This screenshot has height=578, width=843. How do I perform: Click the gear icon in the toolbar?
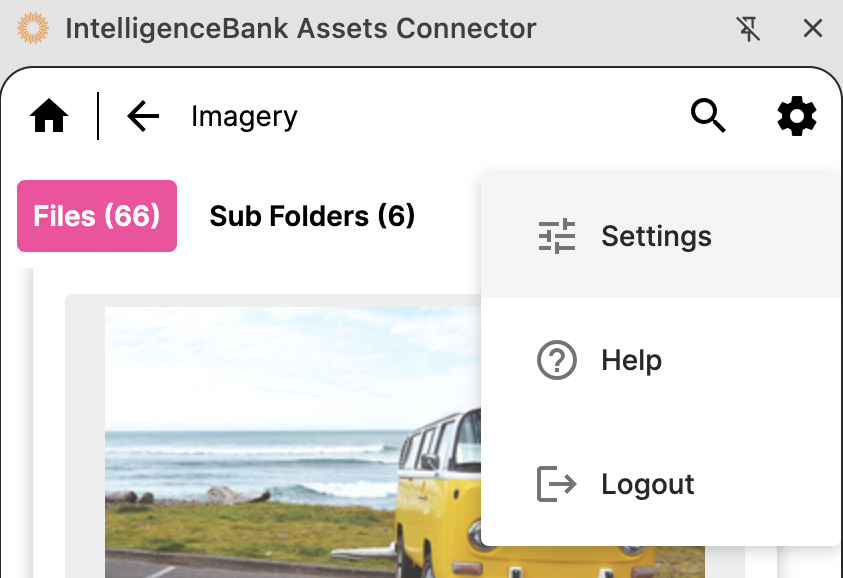(x=797, y=116)
